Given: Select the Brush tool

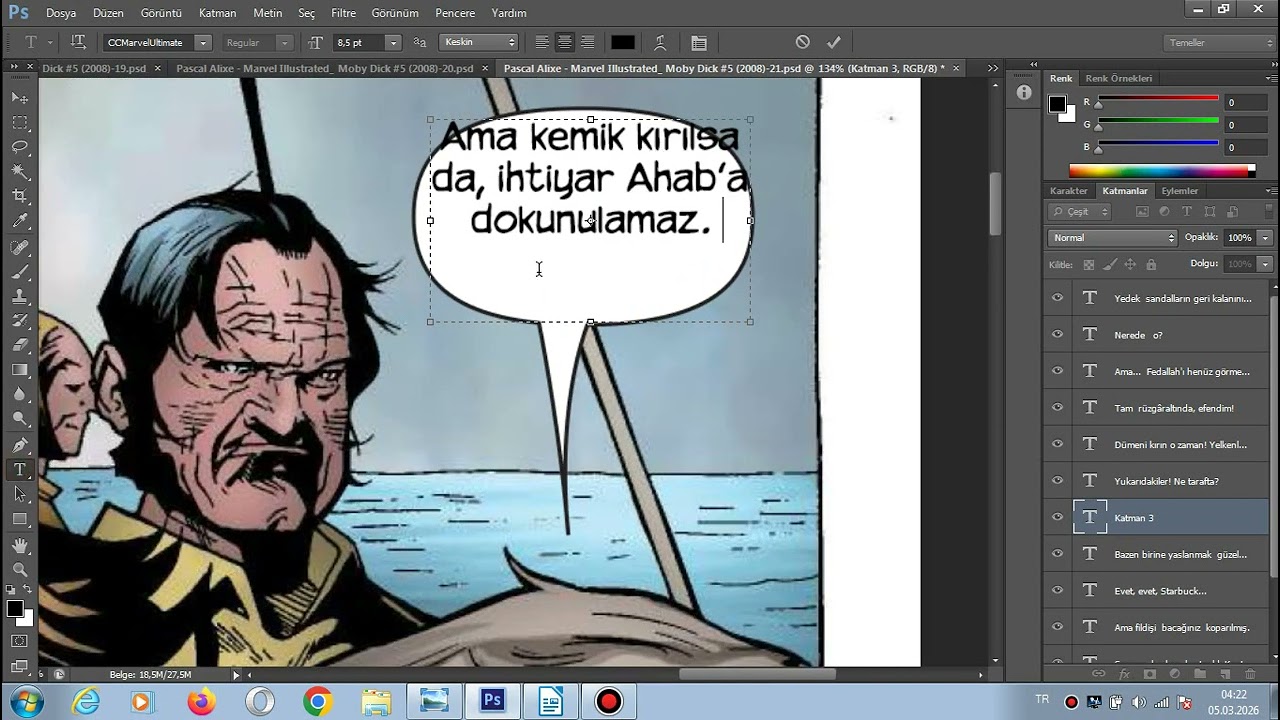Looking at the screenshot, I should [x=20, y=272].
